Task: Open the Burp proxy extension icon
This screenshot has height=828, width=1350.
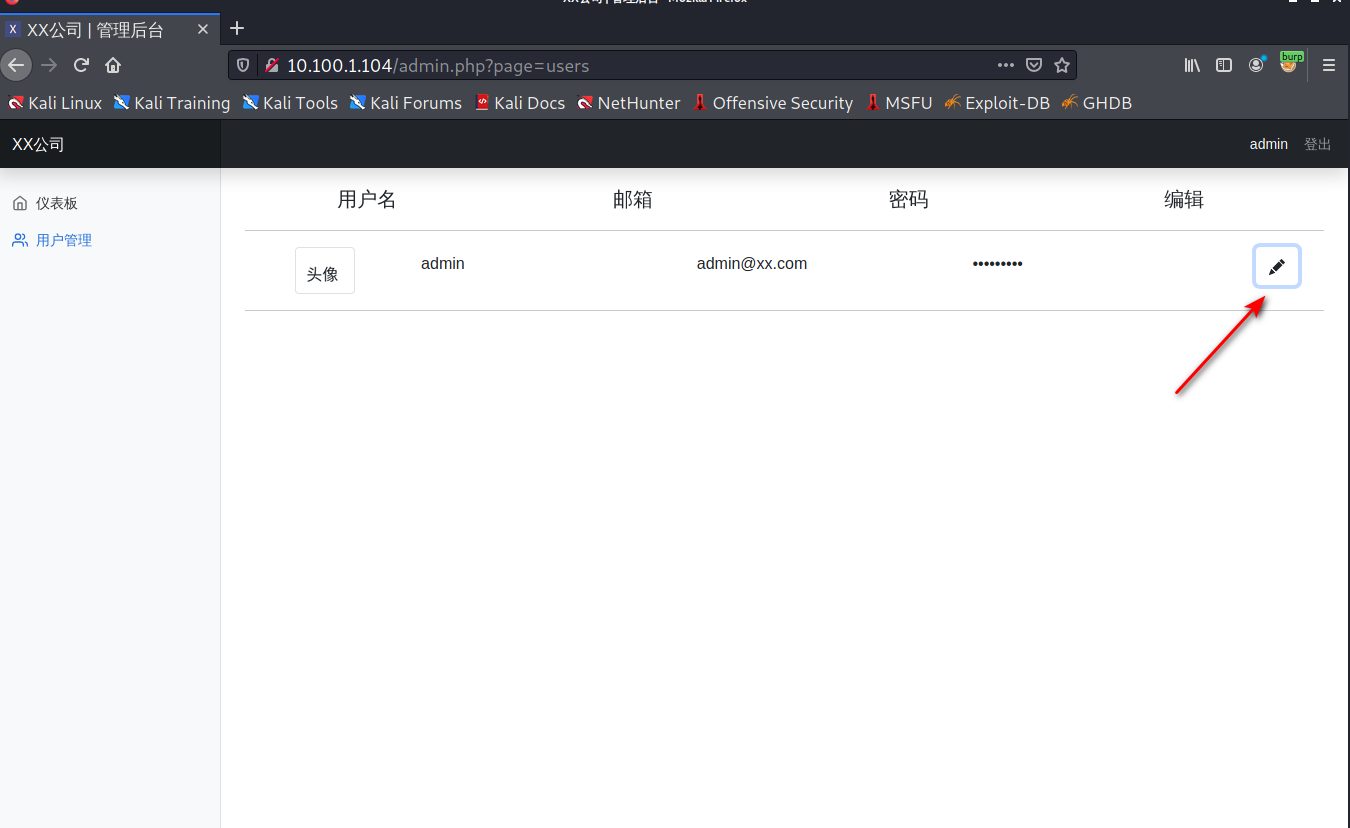Action: 1291,64
